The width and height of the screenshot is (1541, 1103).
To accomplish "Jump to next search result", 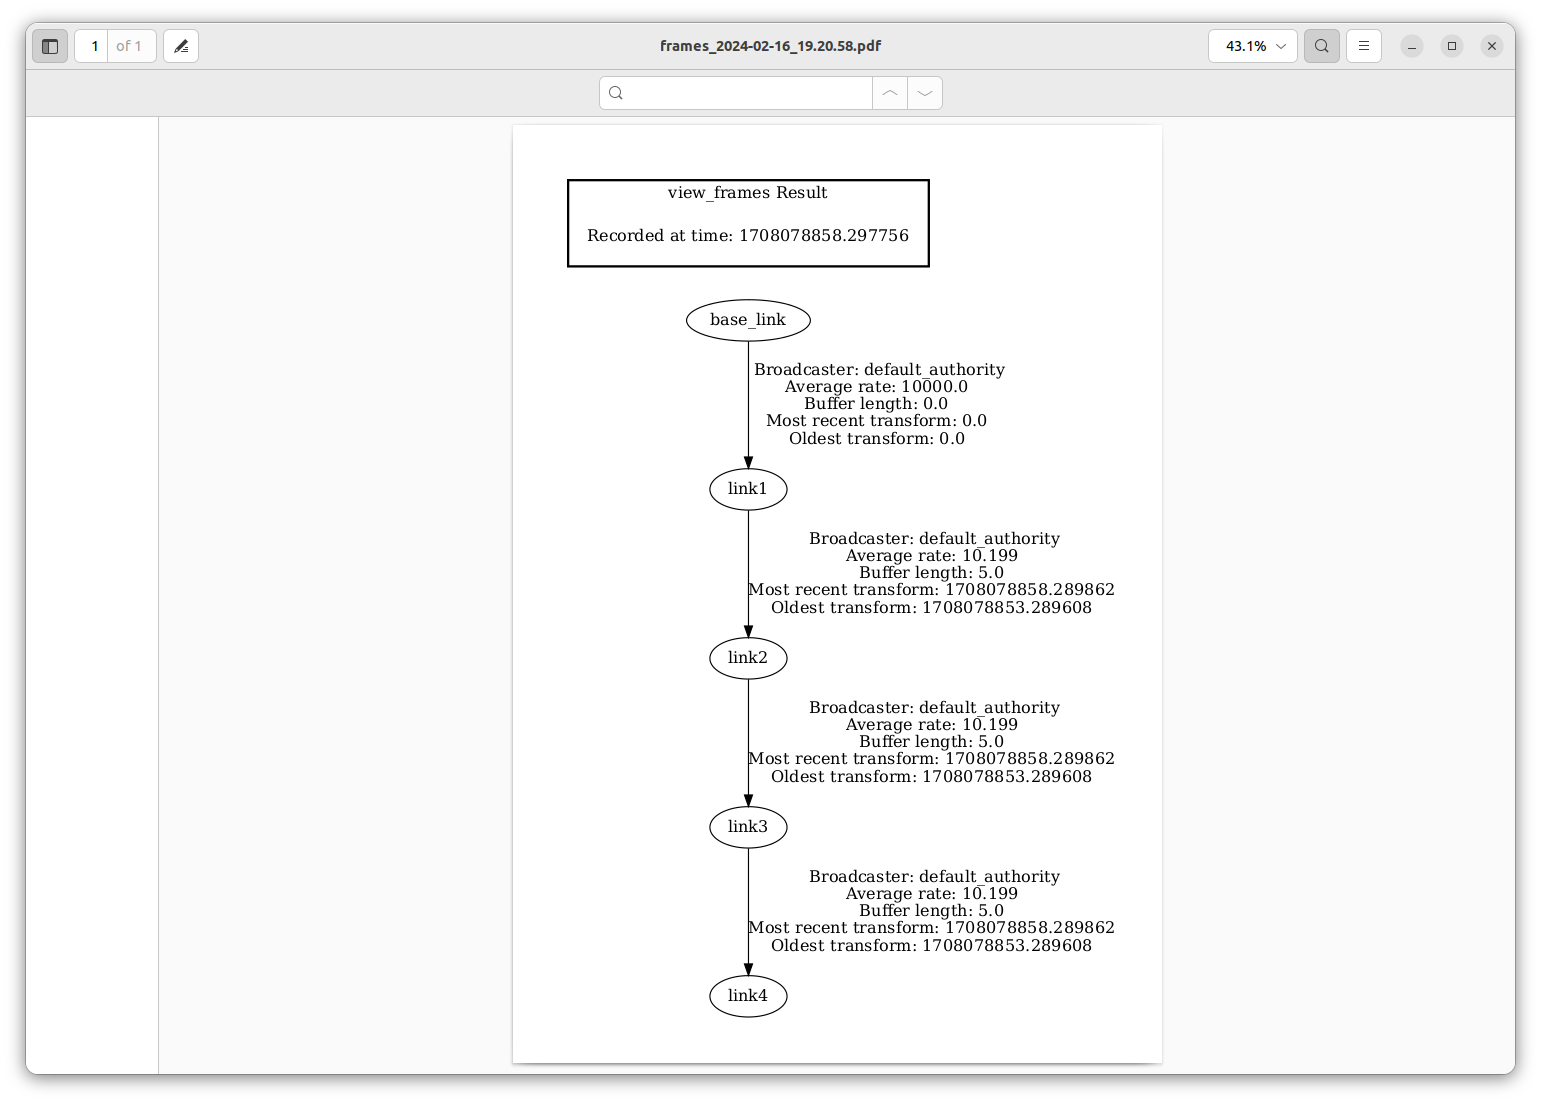I will [925, 93].
